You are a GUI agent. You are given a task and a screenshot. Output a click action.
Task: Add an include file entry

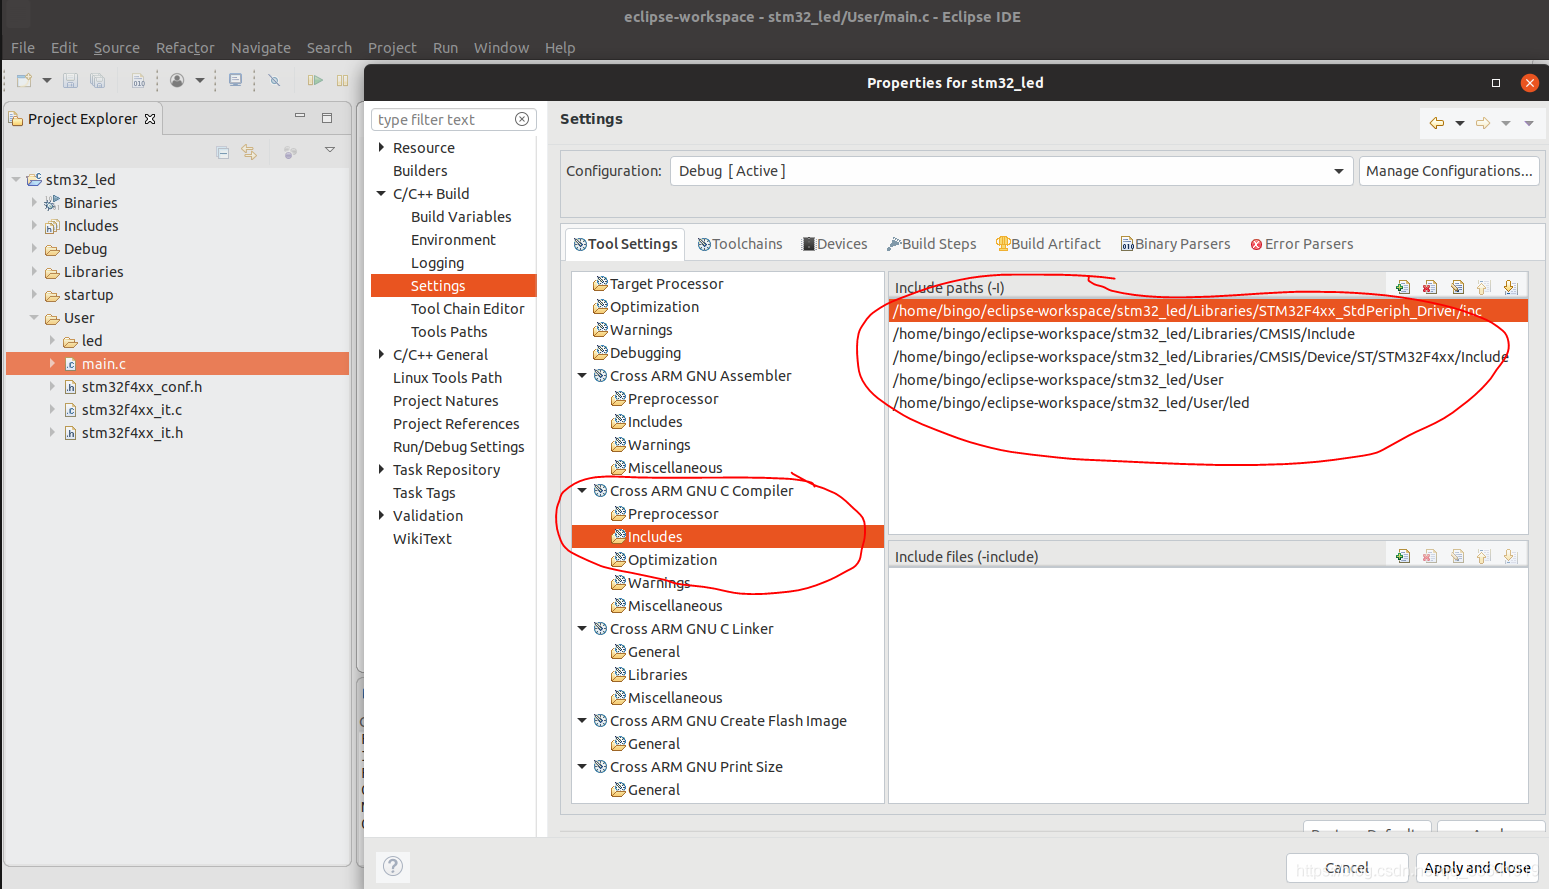[x=1403, y=556]
